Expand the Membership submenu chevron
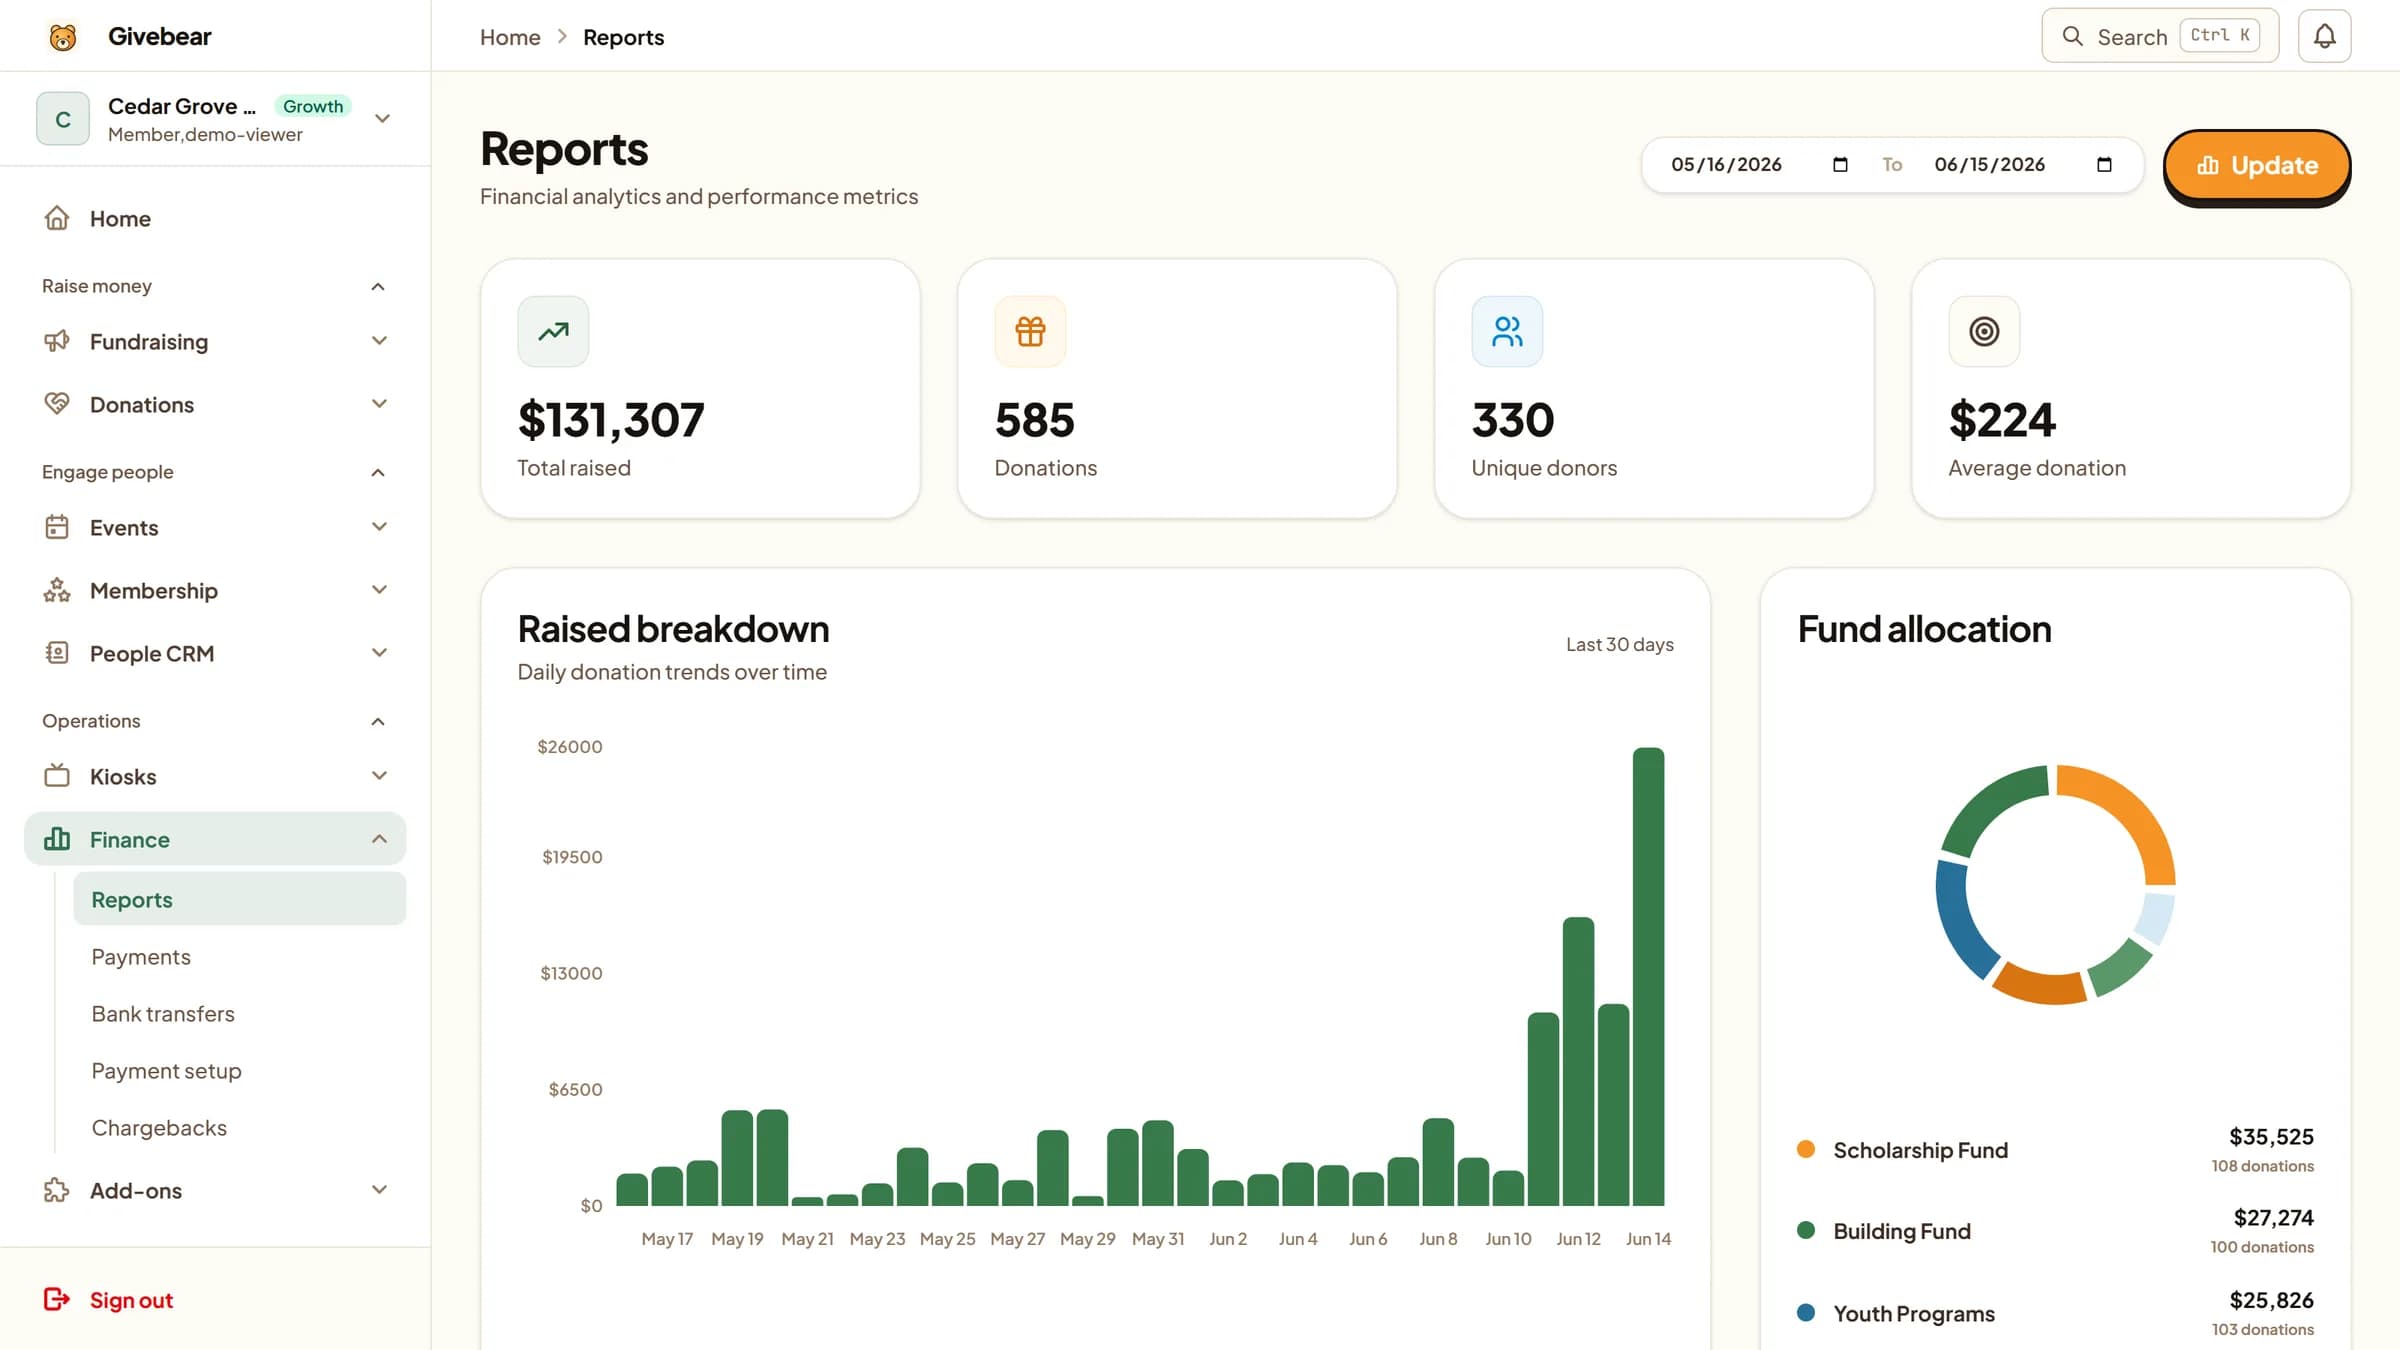Viewport: 2400px width, 1350px height. [x=379, y=590]
